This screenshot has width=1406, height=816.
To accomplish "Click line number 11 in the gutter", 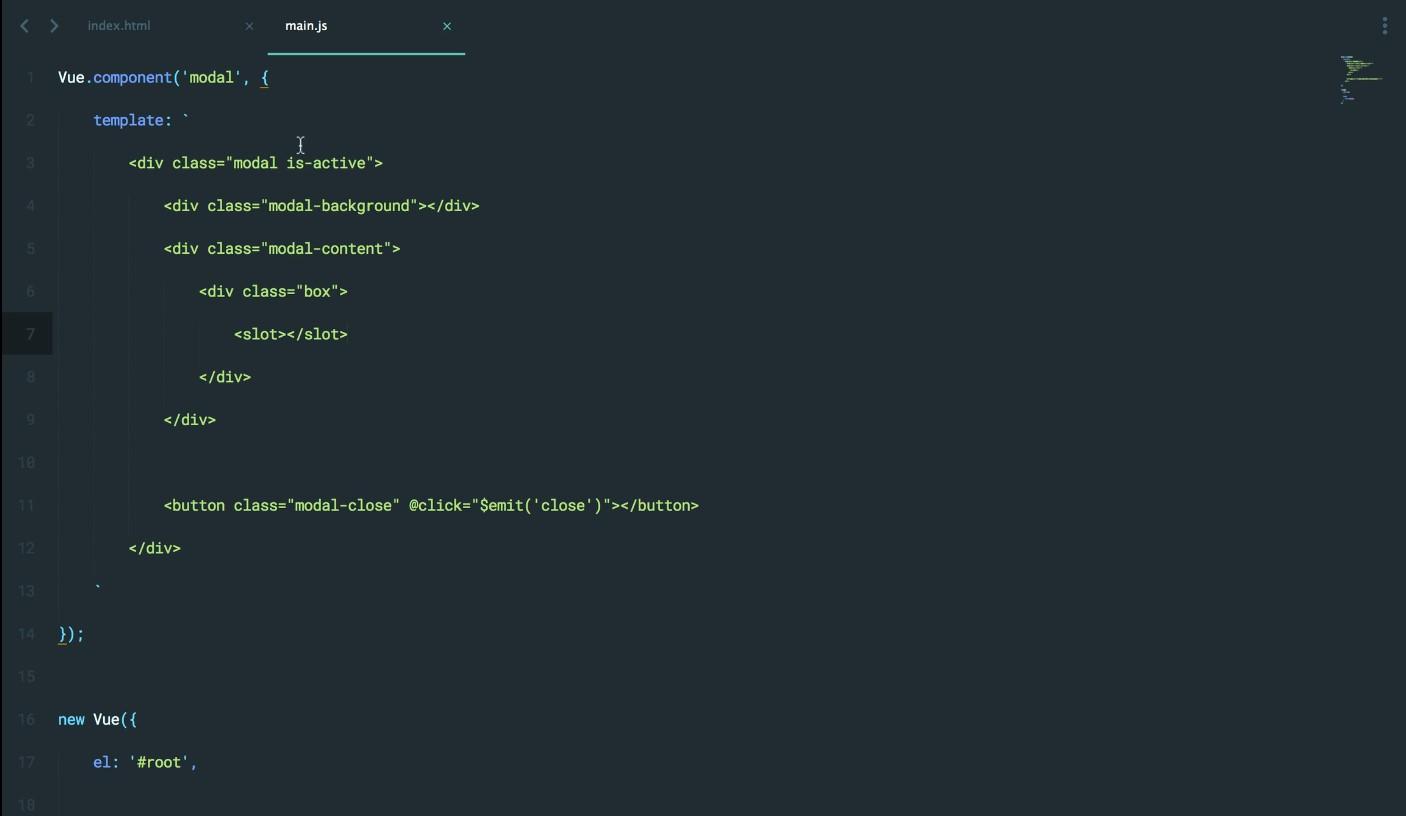I will click(x=27, y=505).
